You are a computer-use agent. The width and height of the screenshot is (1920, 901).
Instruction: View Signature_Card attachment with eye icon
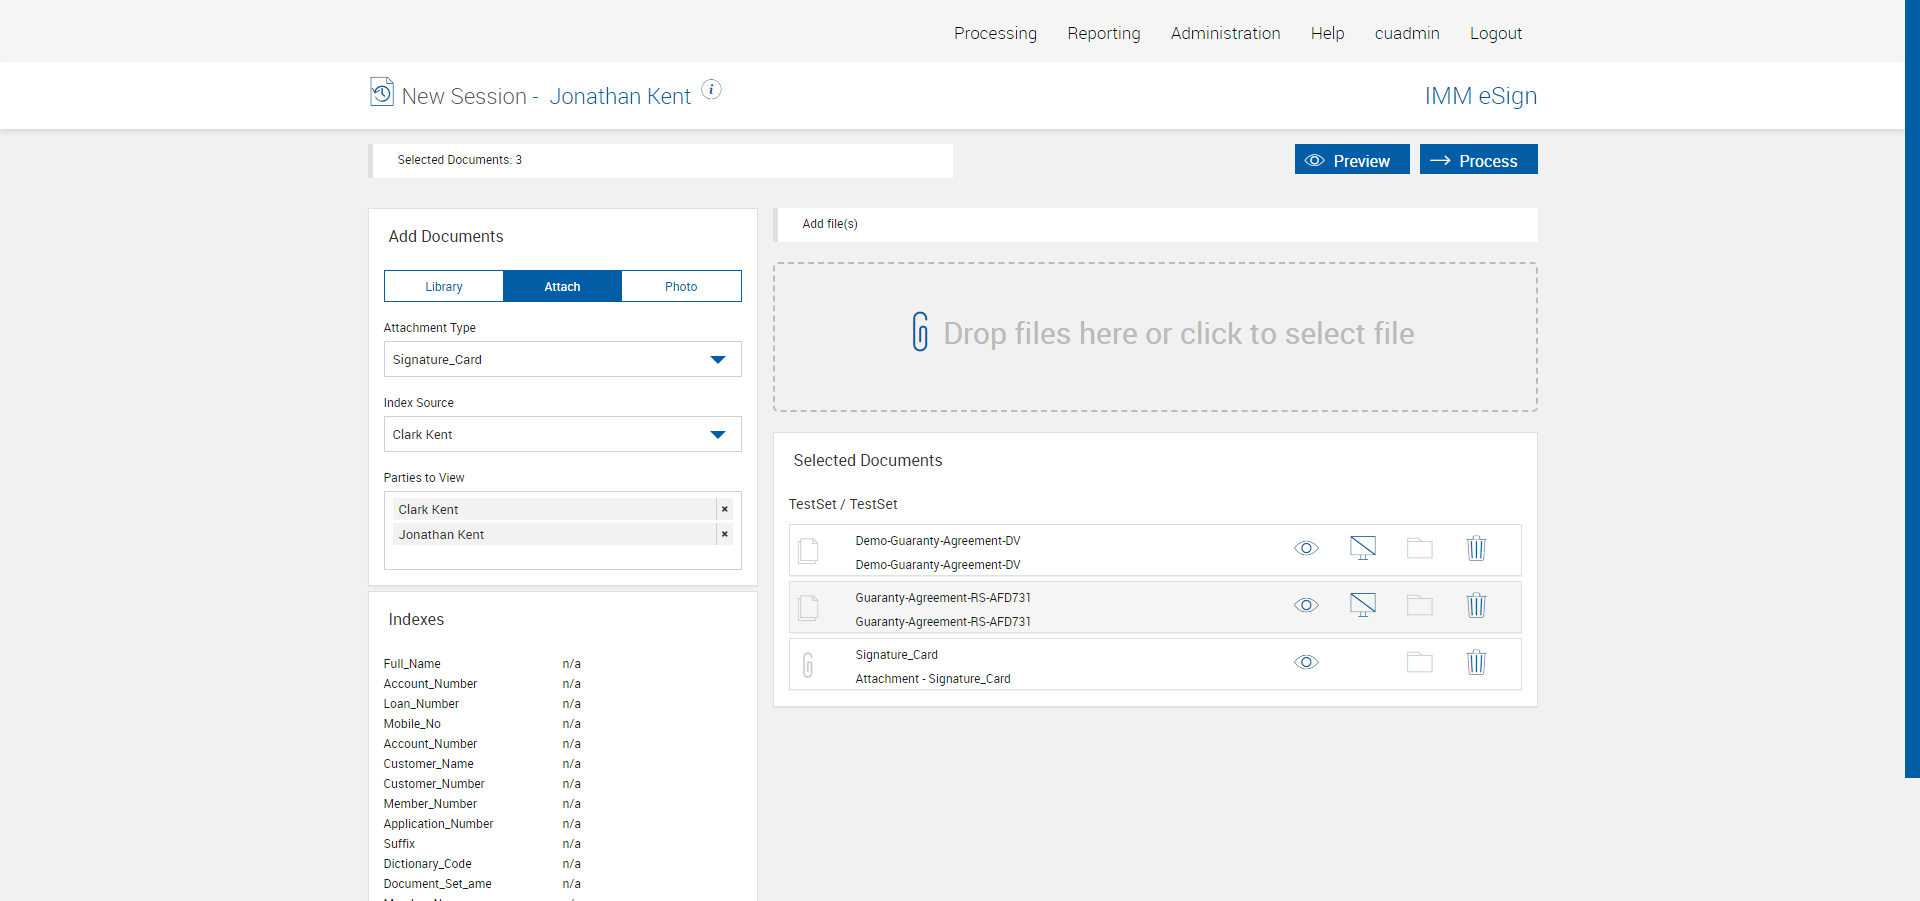click(x=1306, y=662)
